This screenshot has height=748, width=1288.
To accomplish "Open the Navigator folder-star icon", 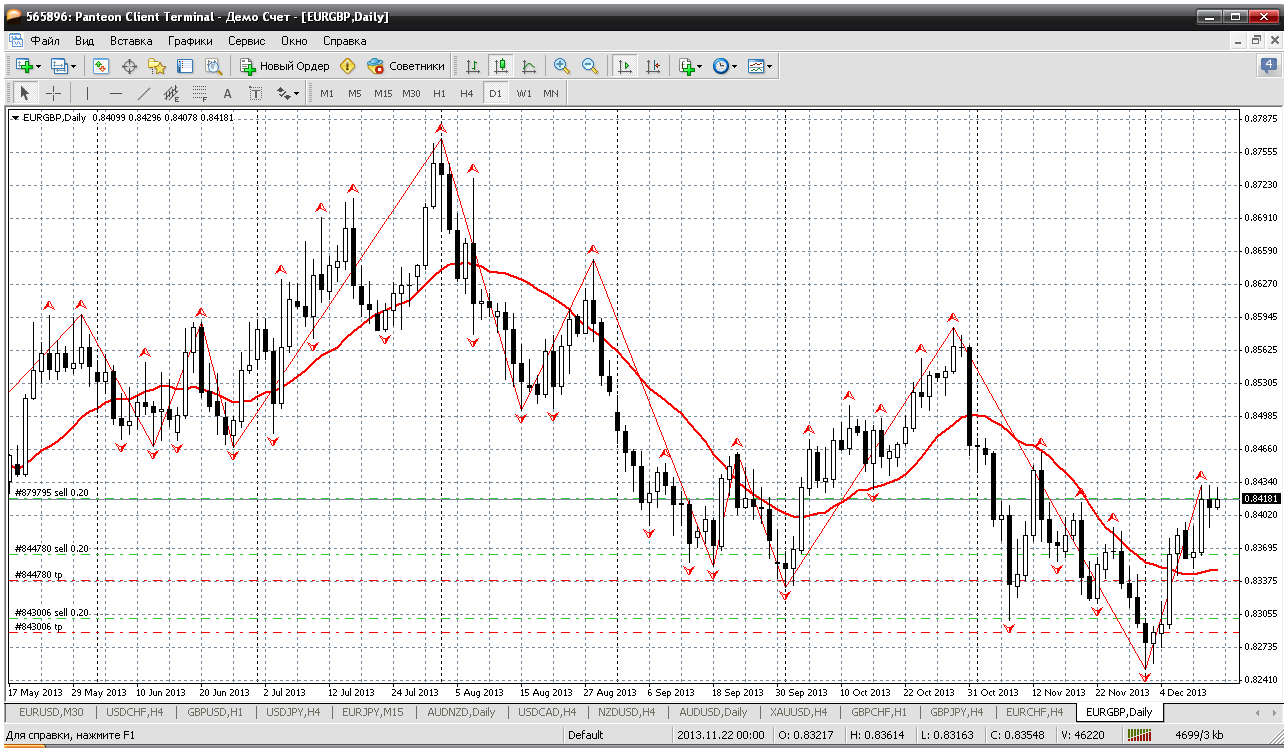I will click(x=157, y=66).
